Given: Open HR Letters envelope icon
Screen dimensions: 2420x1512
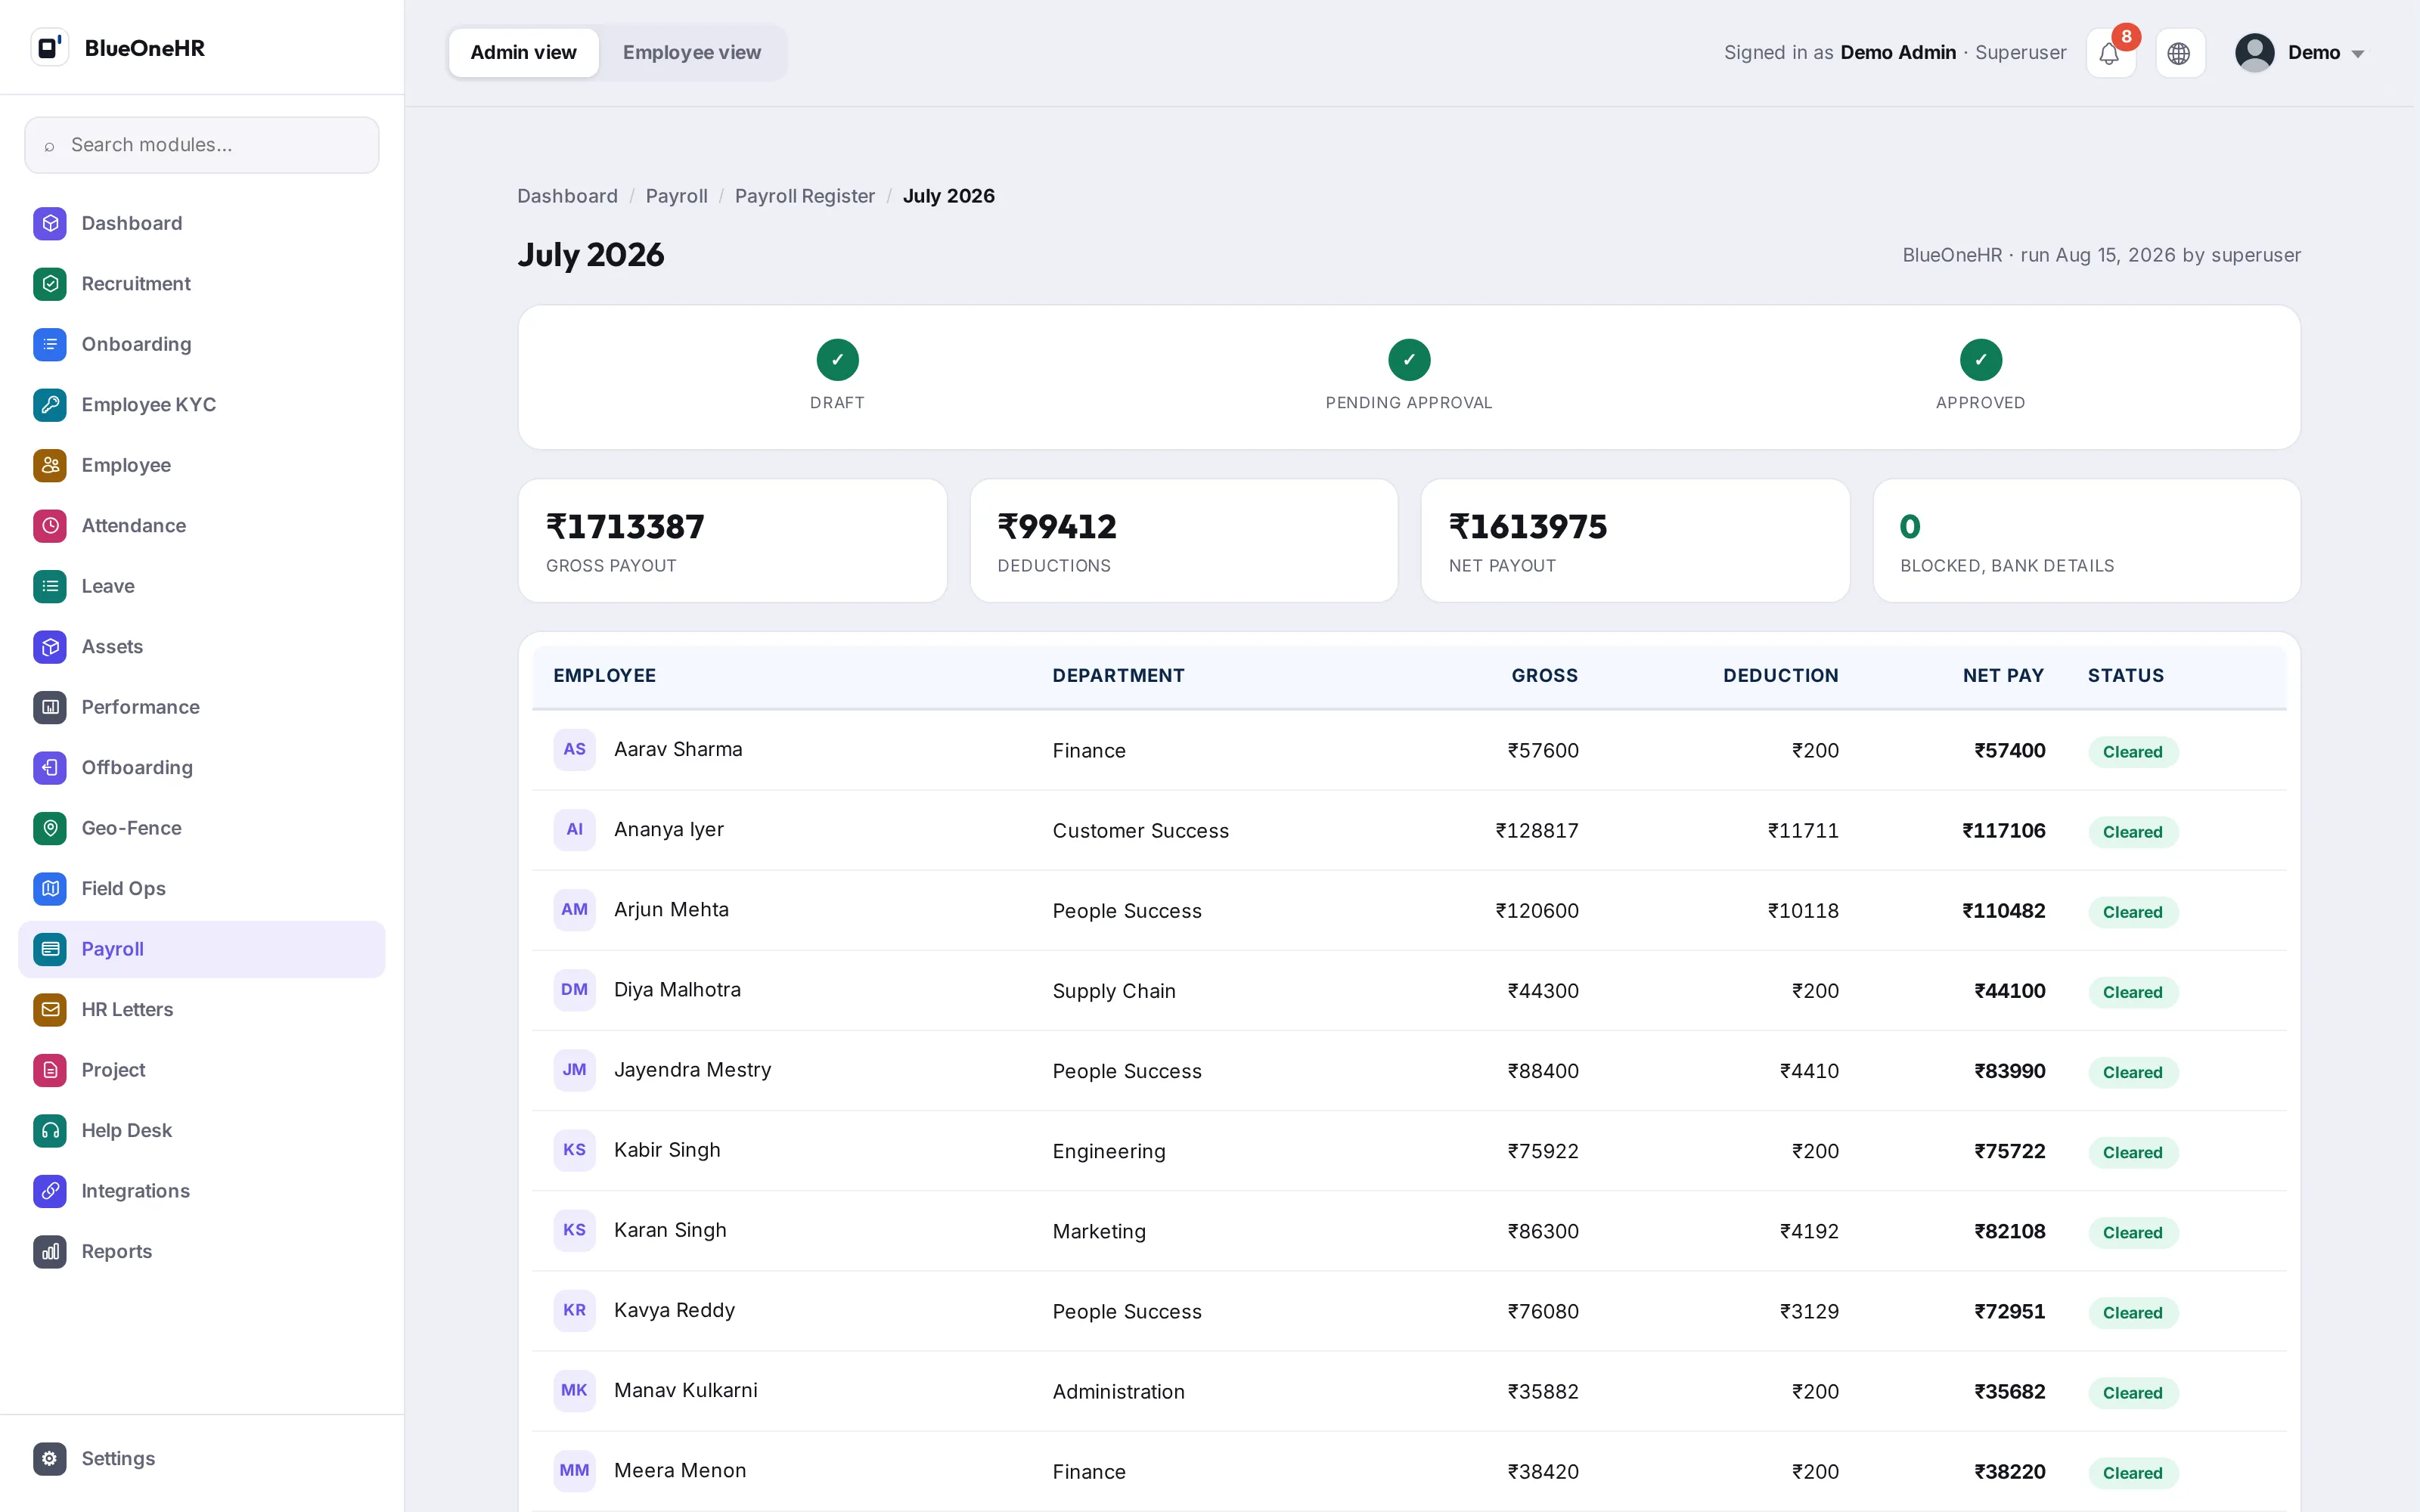Looking at the screenshot, I should (x=50, y=1010).
